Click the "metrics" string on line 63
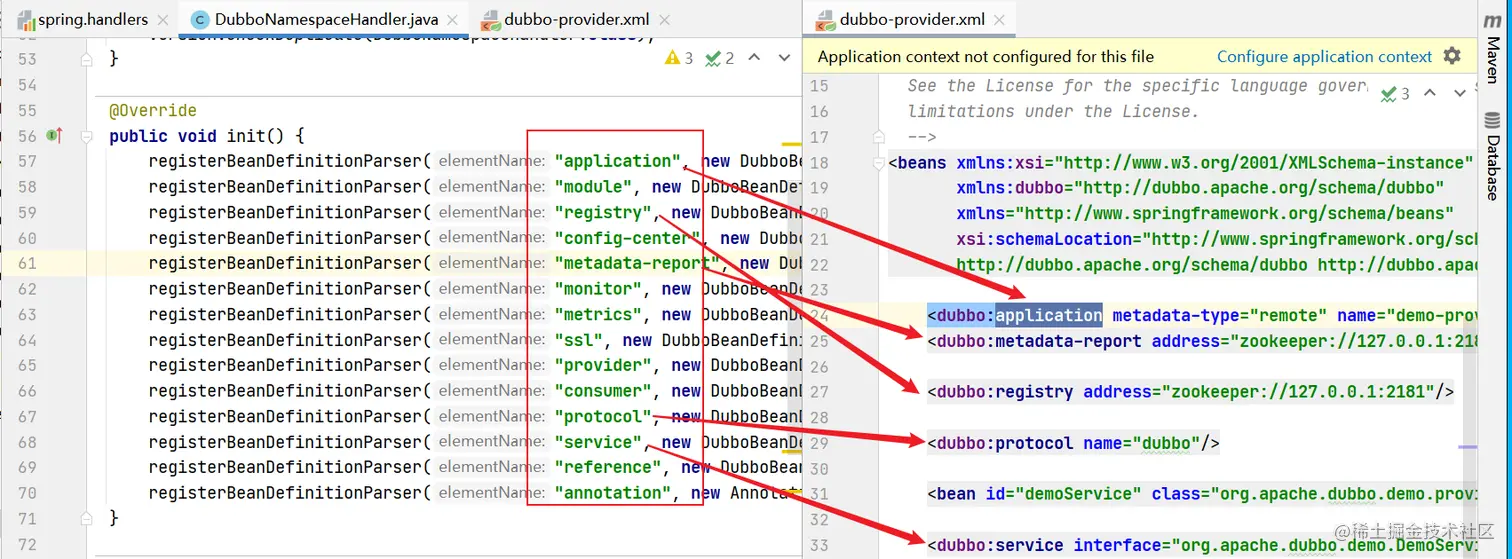Viewport: 1512px width, 559px height. [x=598, y=314]
